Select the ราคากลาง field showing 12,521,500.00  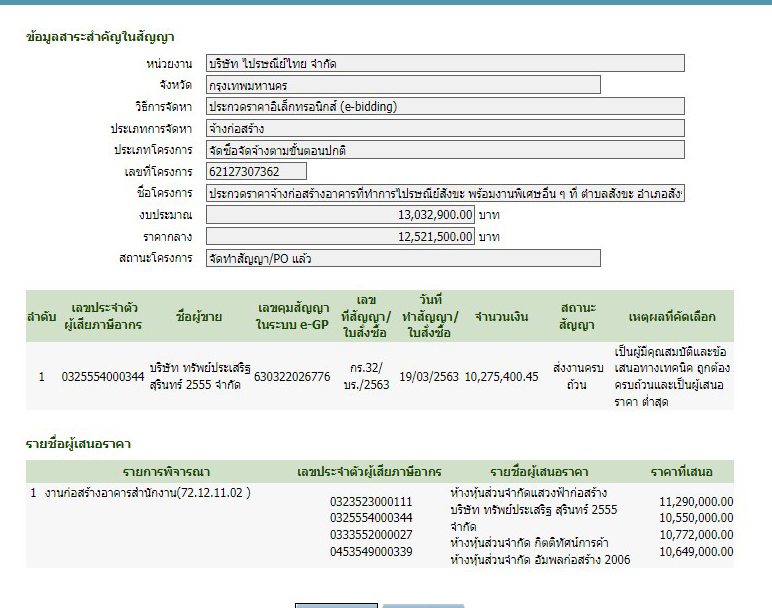(x=339, y=237)
